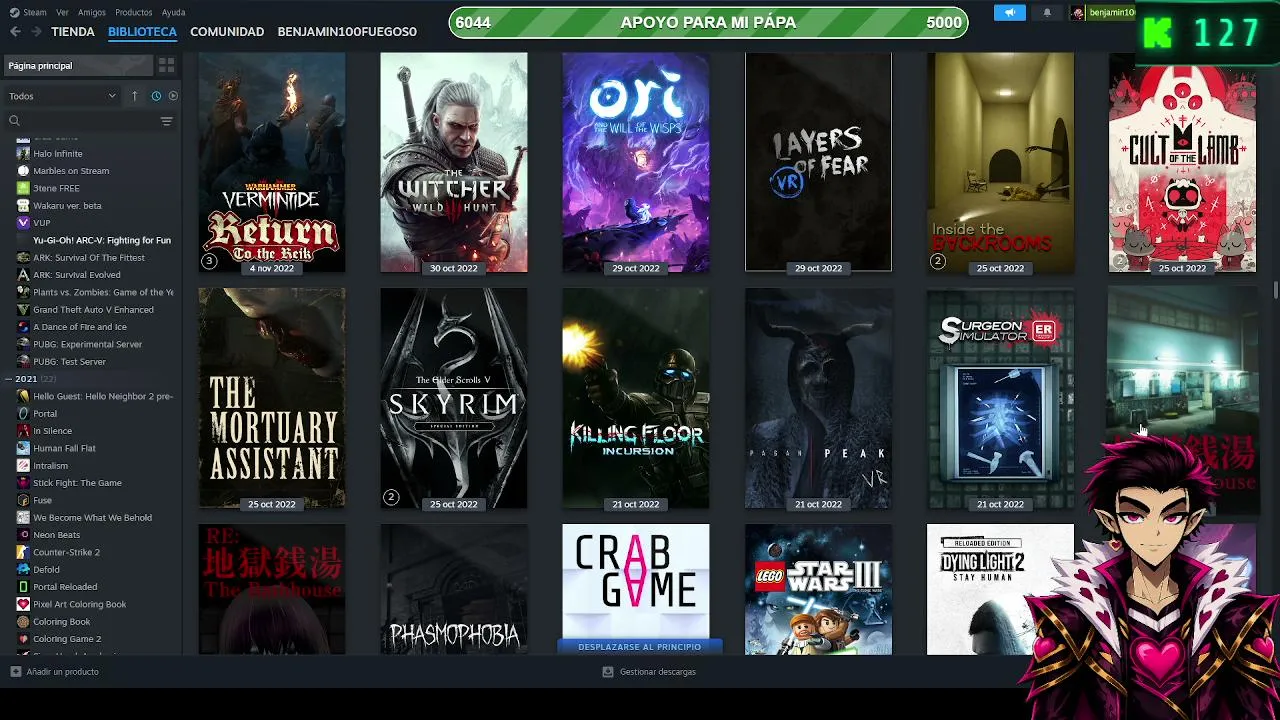Image resolution: width=1280 pixels, height=720 pixels.
Task: Select Portal Reloaded in the sidebar
Action: point(65,587)
